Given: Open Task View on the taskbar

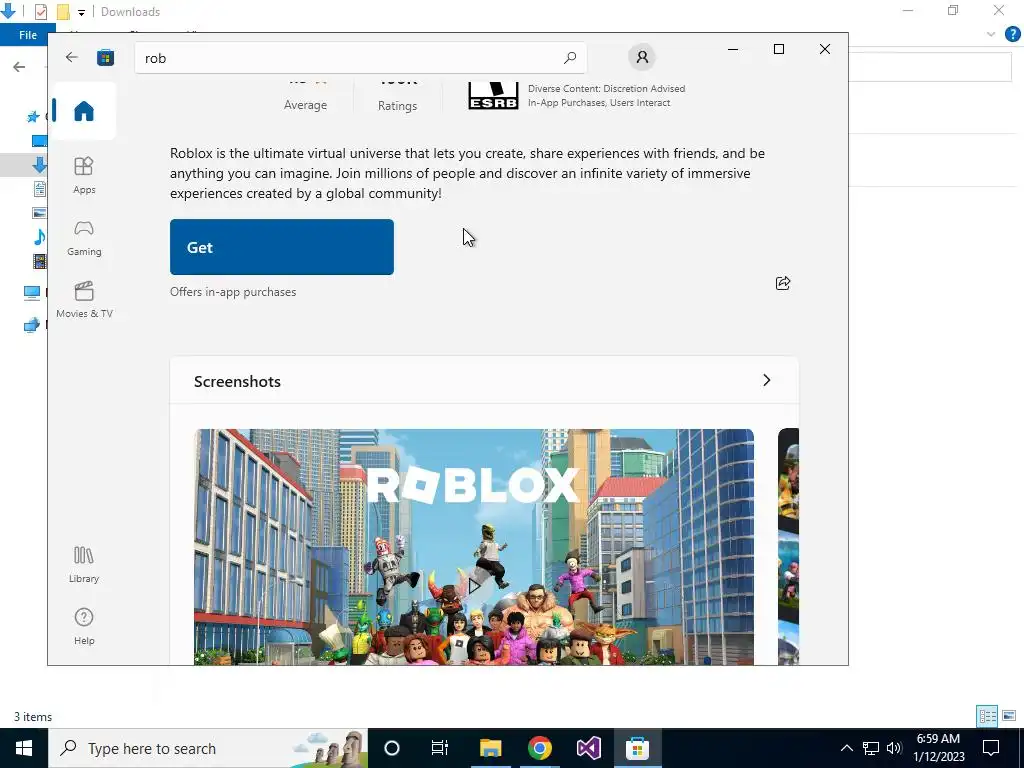Looking at the screenshot, I should pyautogui.click(x=440, y=748).
